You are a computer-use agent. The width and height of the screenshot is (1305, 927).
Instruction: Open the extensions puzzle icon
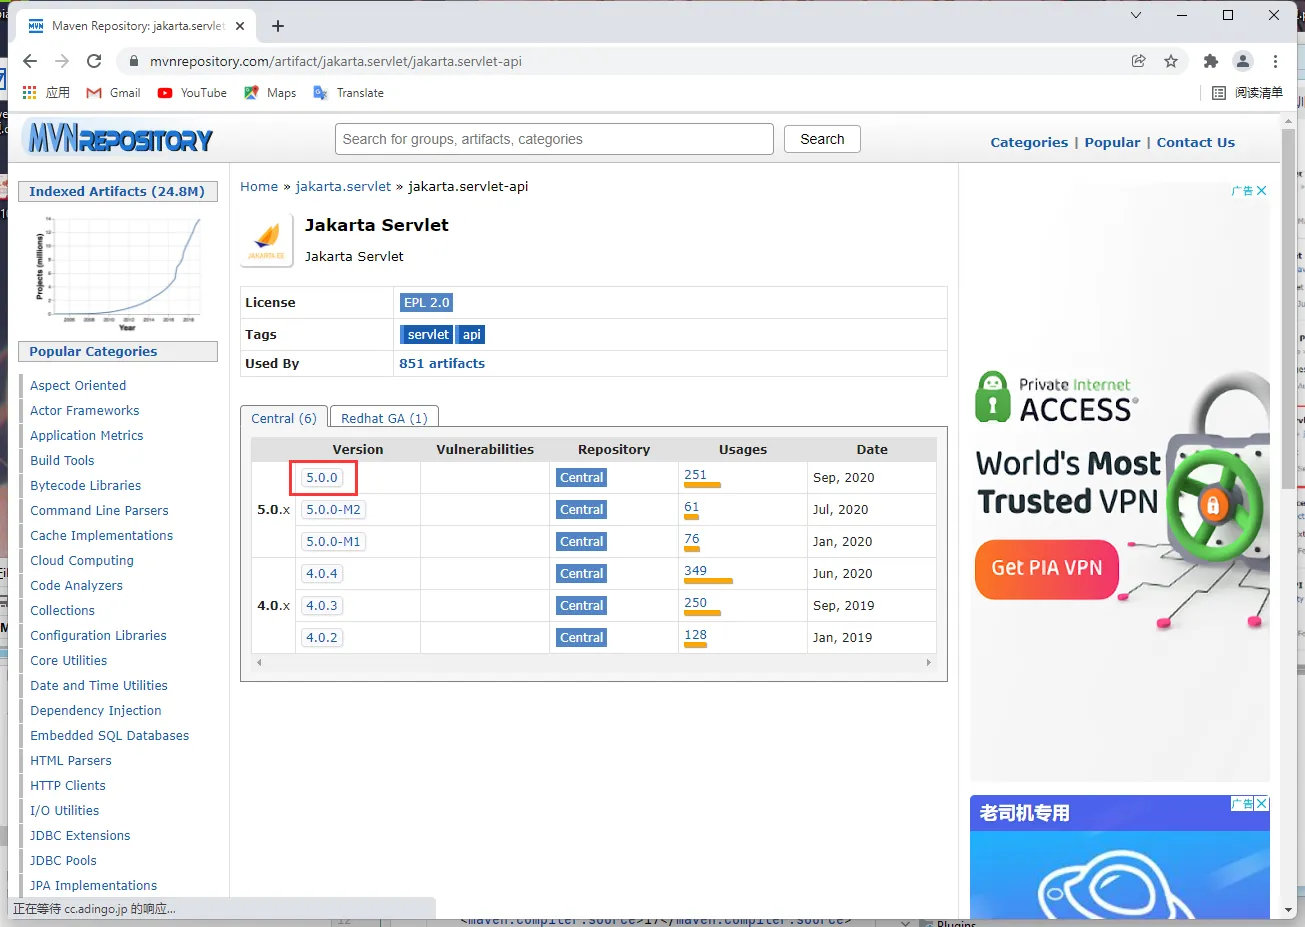[1211, 61]
